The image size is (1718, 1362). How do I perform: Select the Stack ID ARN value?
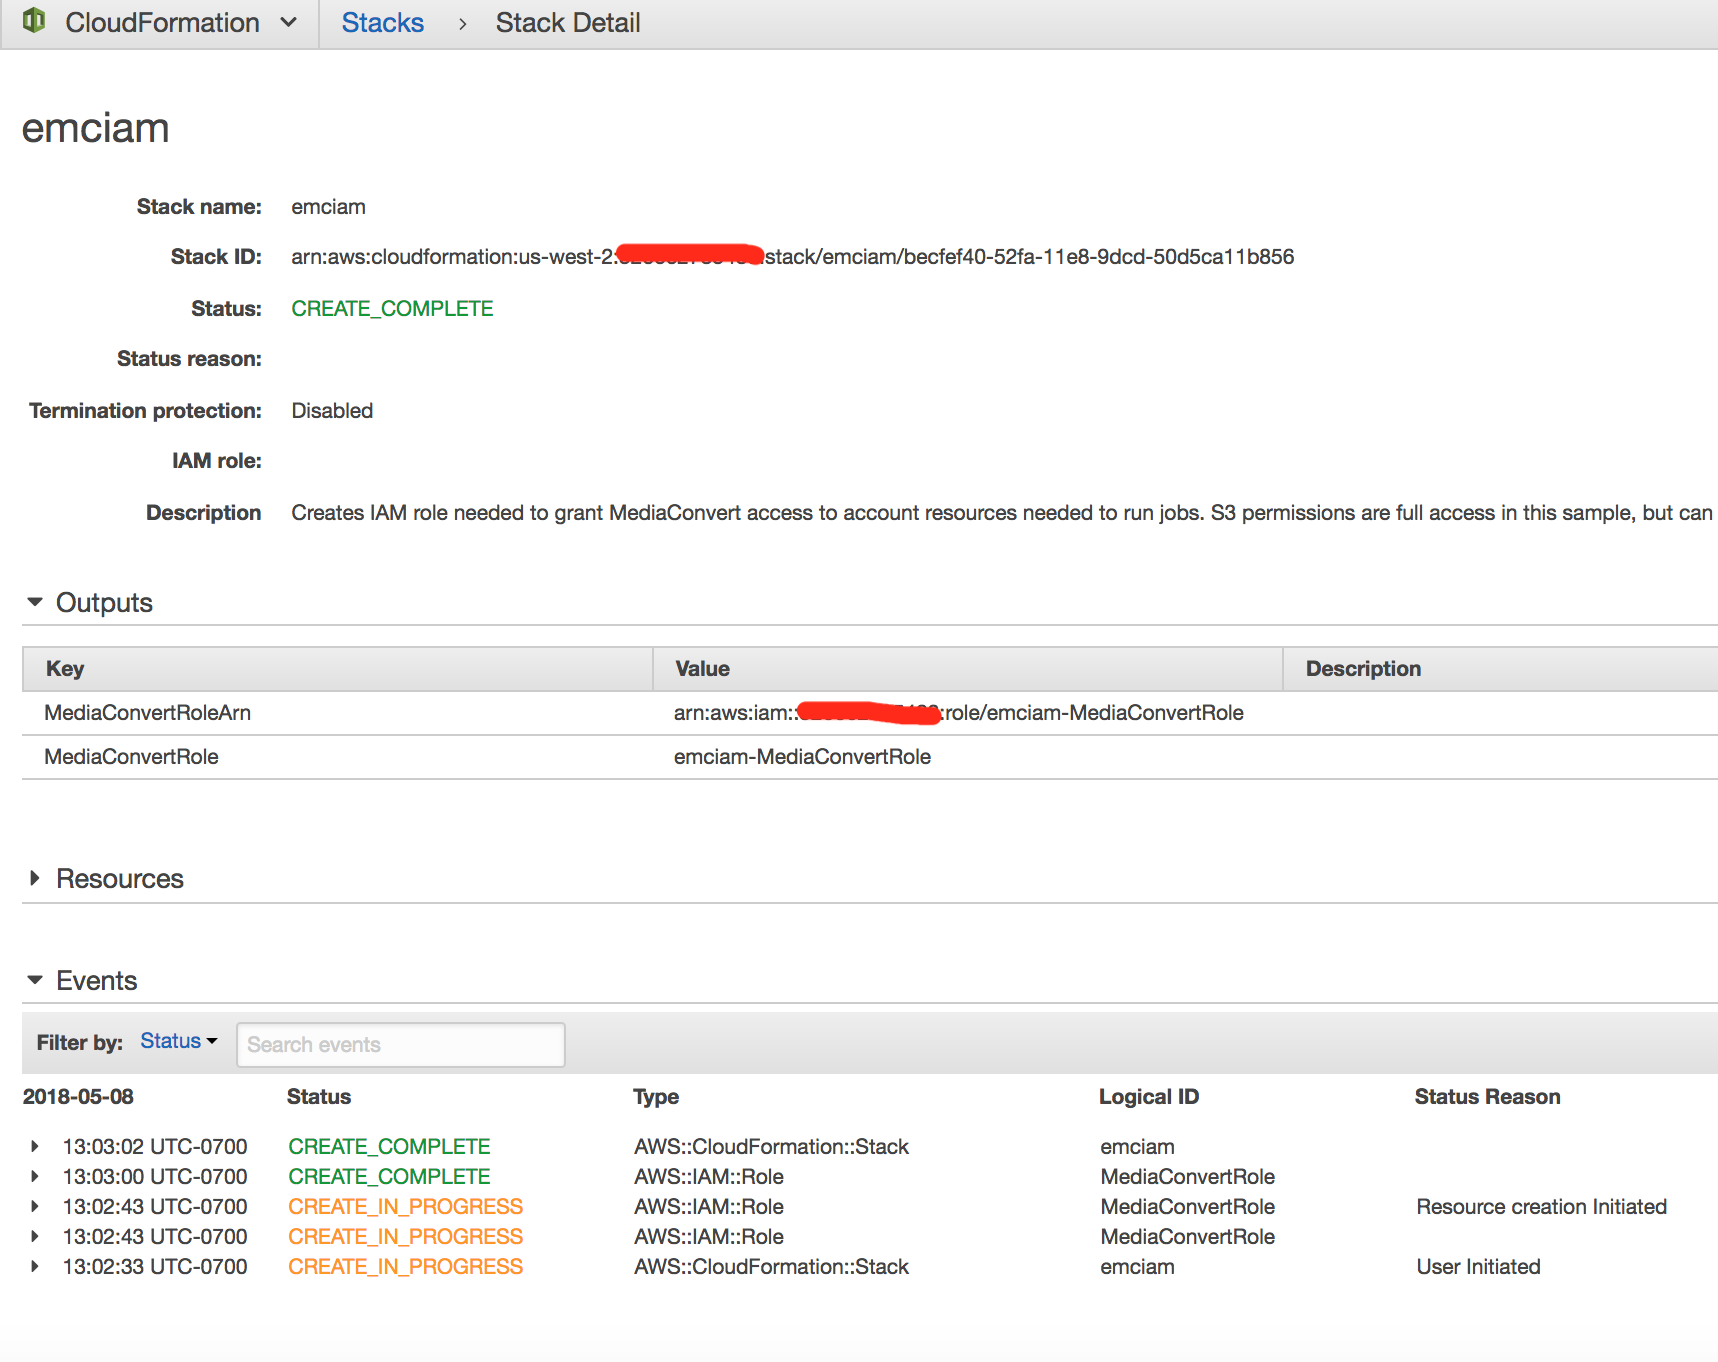coord(792,256)
